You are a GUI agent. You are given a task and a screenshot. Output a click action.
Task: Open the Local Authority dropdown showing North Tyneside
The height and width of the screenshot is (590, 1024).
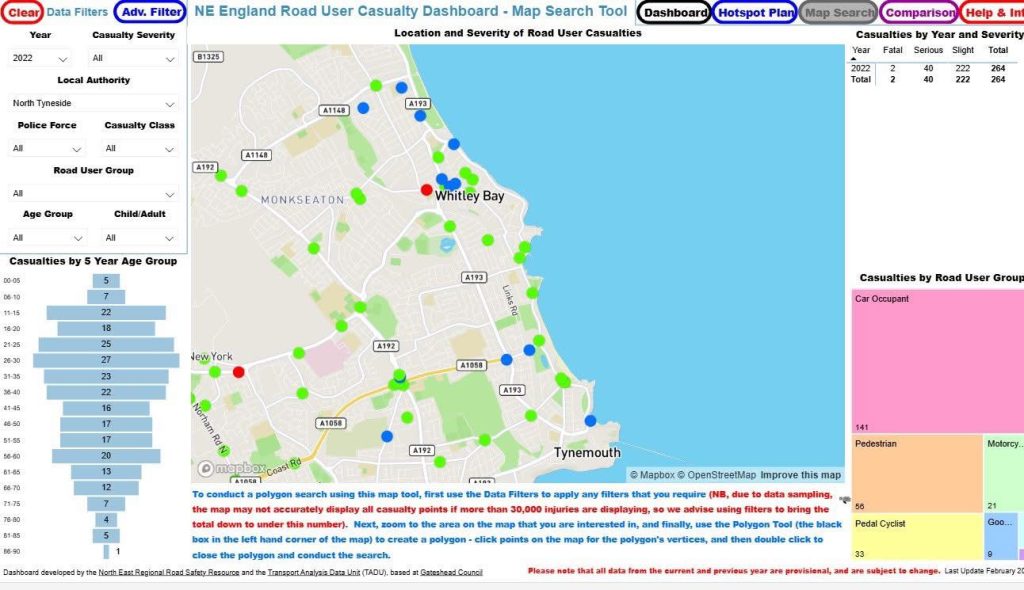click(93, 103)
